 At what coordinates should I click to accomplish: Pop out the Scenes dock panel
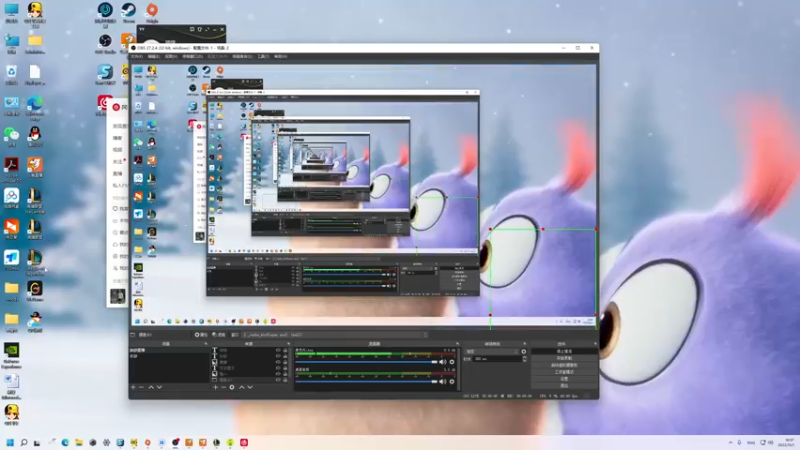(x=206, y=343)
